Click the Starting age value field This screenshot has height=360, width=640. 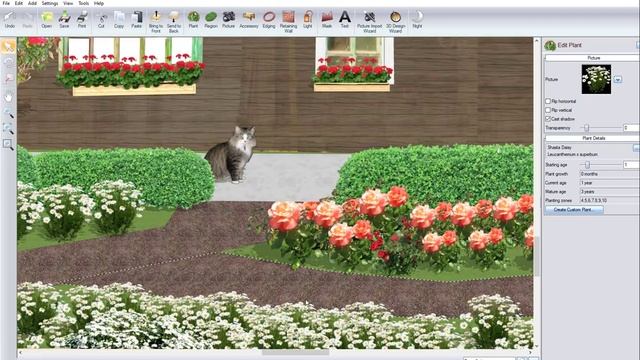631,165
